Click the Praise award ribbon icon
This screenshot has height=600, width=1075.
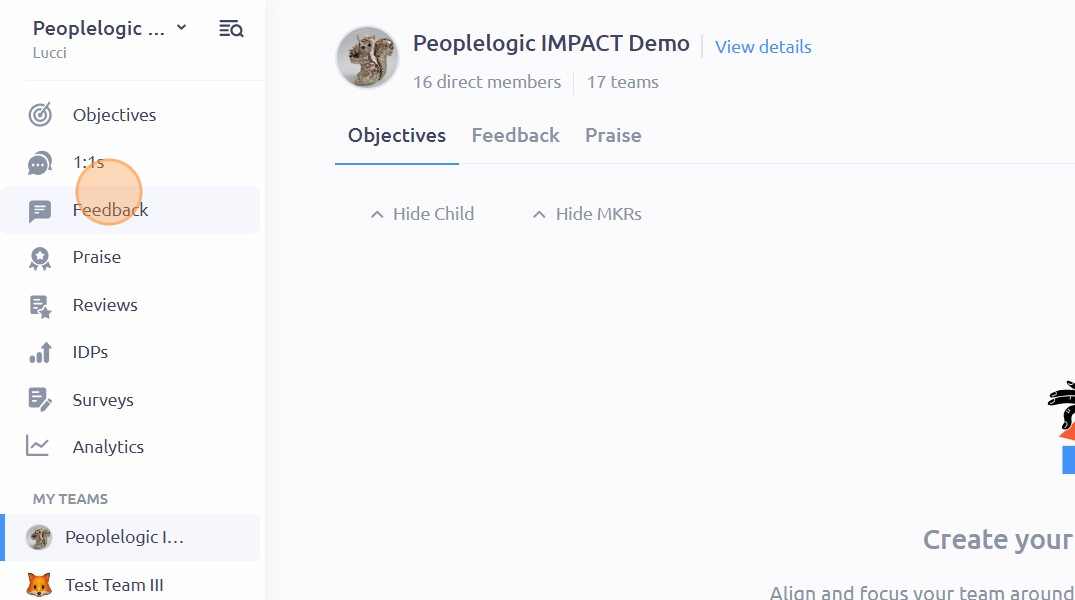(x=40, y=258)
